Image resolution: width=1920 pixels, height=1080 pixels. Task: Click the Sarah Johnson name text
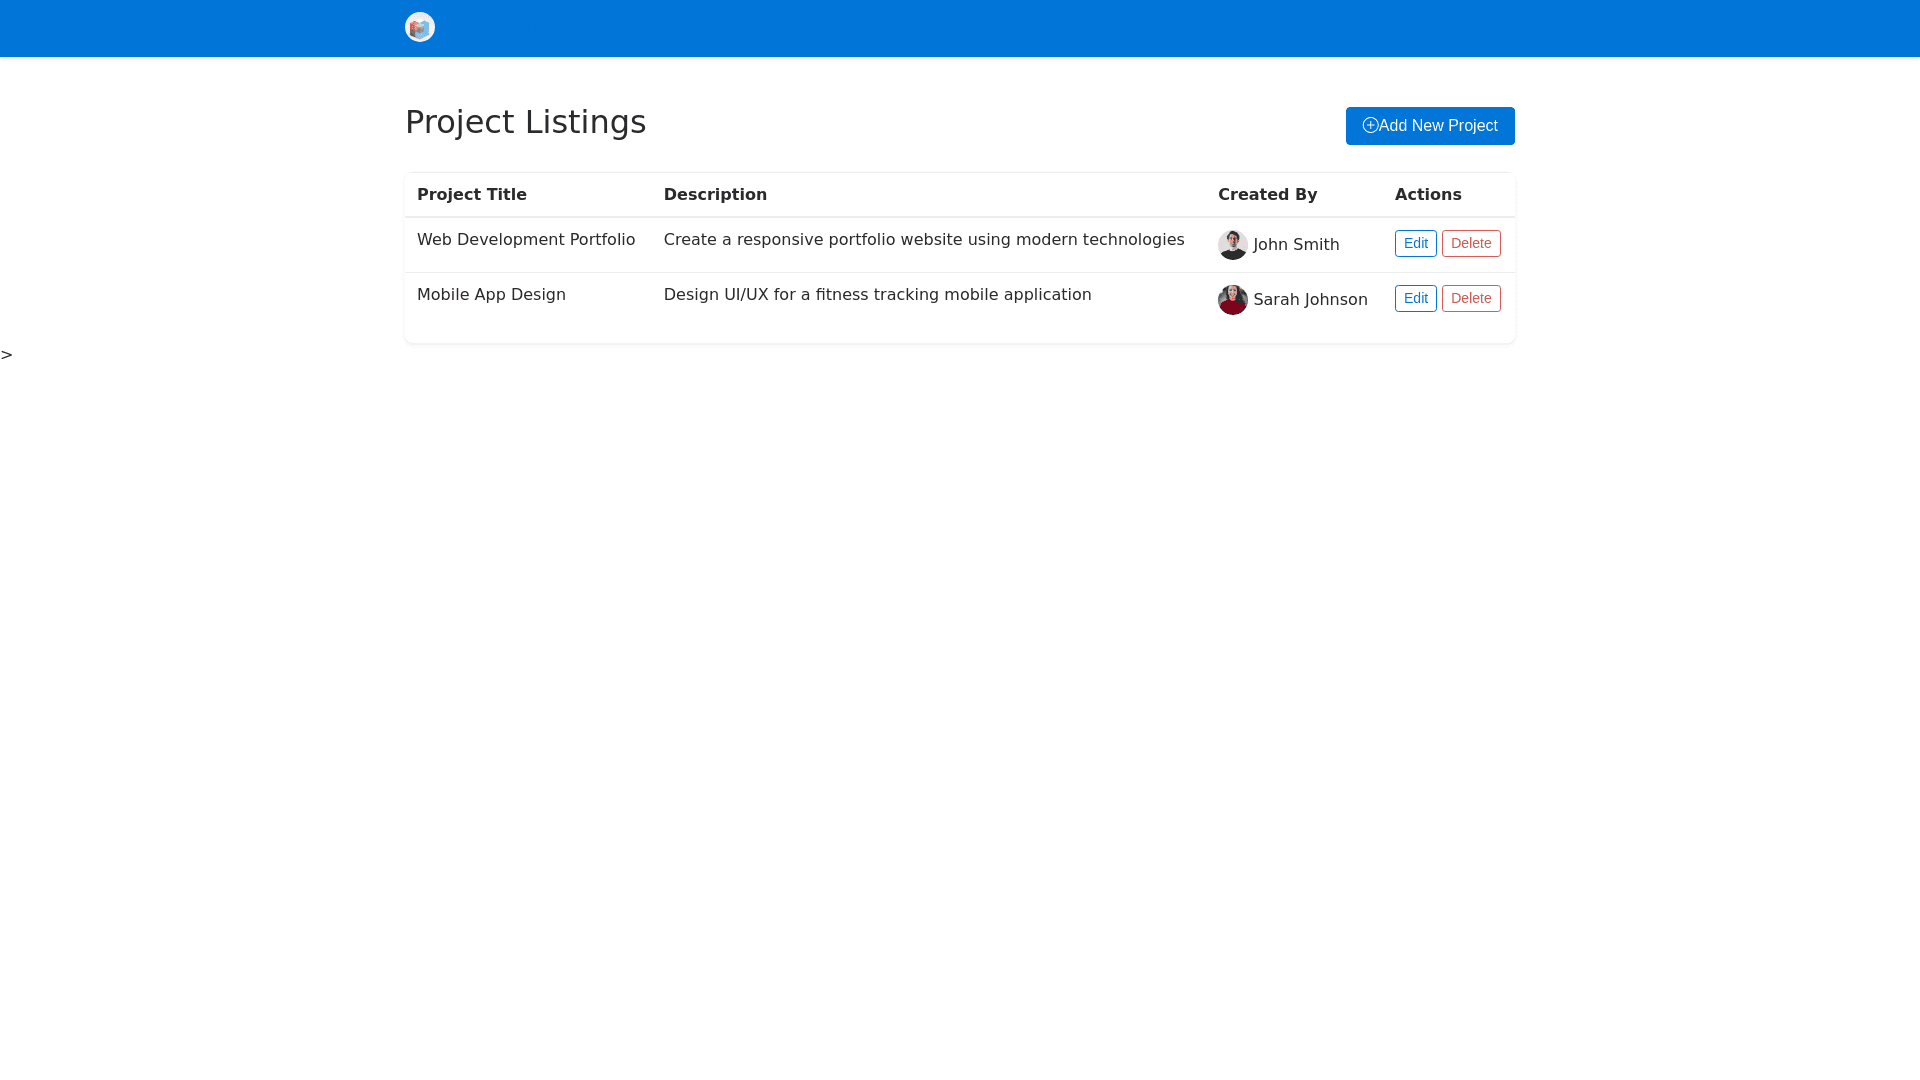tap(1309, 300)
